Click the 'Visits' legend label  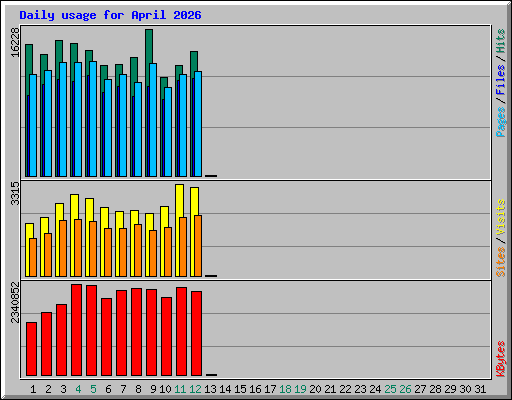pyautogui.click(x=501, y=217)
